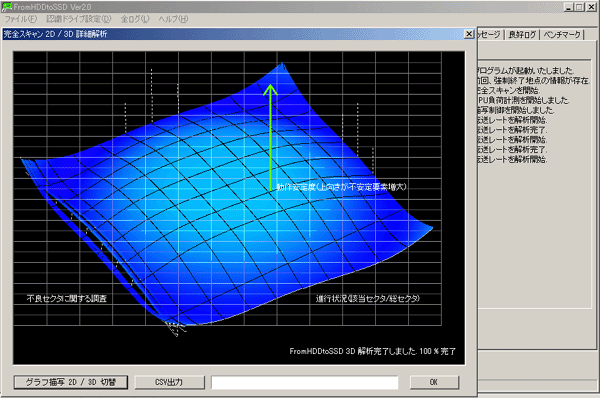Image resolution: width=600 pixels, height=398 pixels.
Task: Close the 2D/3D detailed analysis dialog
Action: tap(469, 34)
